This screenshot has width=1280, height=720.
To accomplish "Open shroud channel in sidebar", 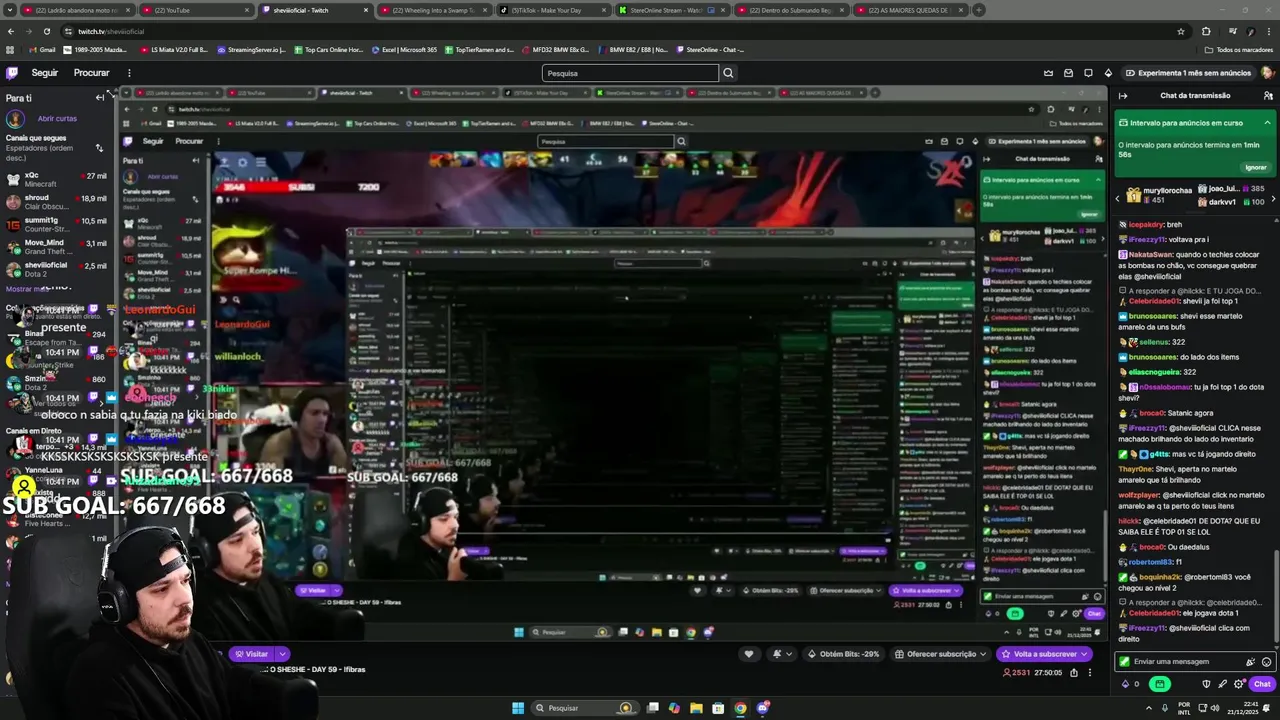I will click(x=55, y=202).
